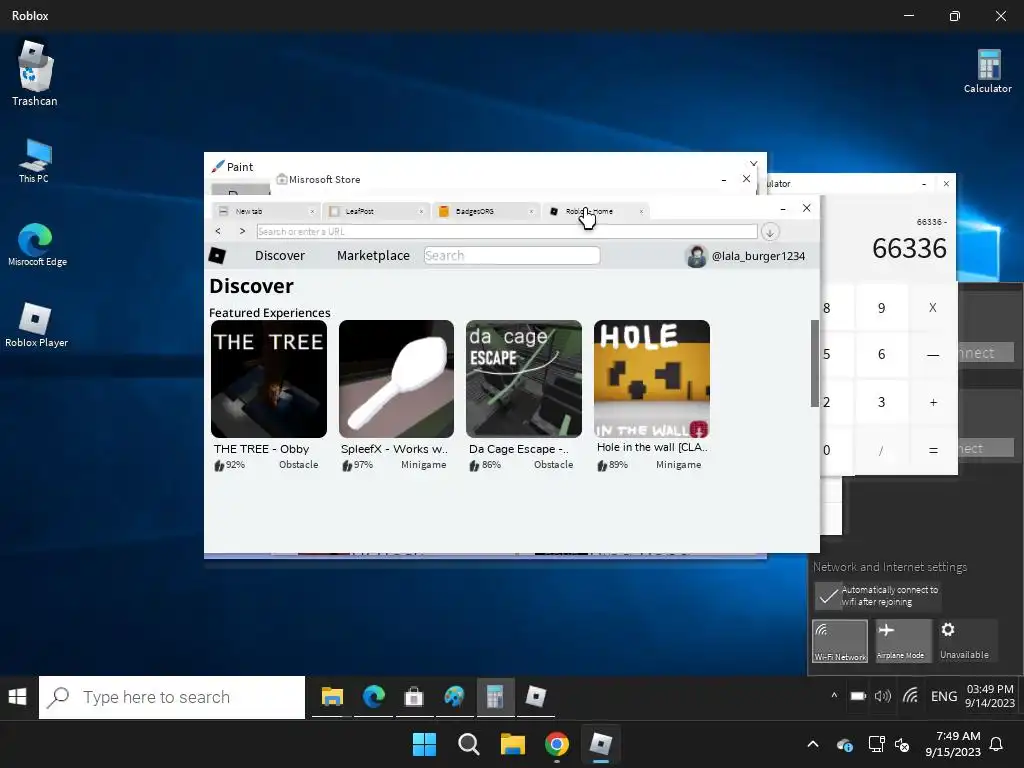Launch Roblox Player desktop icon

[36, 325]
